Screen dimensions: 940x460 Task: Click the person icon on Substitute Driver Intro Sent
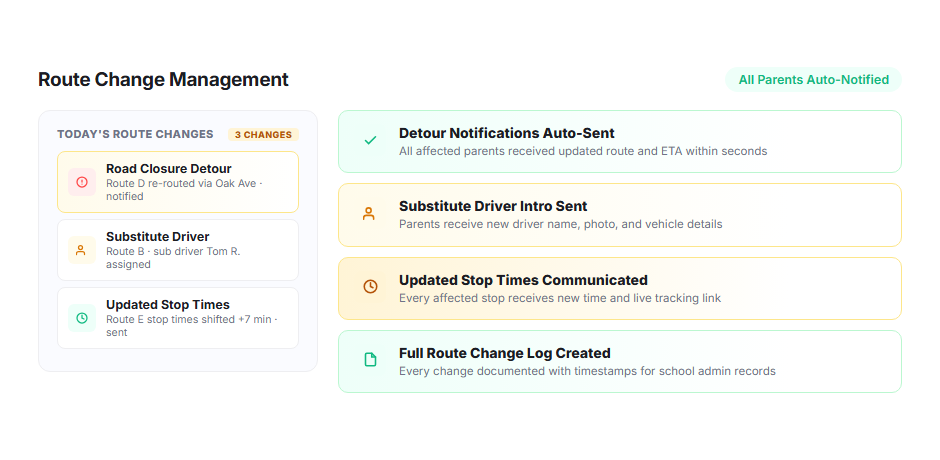[369, 214]
